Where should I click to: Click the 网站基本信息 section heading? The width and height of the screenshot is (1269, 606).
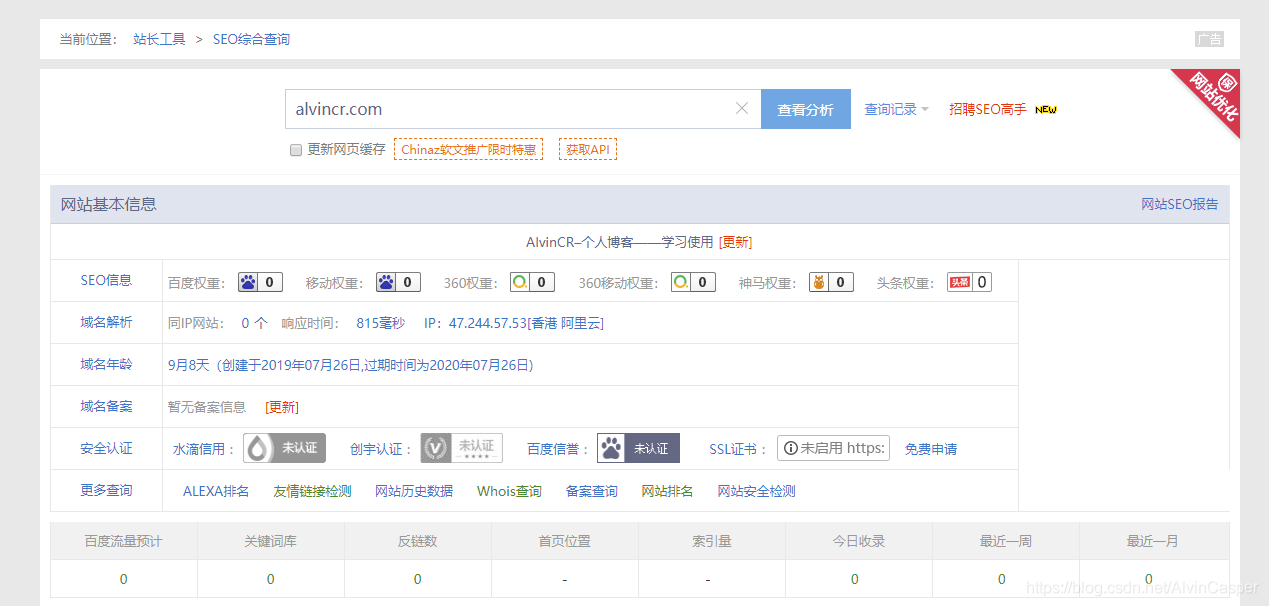pyautogui.click(x=109, y=204)
